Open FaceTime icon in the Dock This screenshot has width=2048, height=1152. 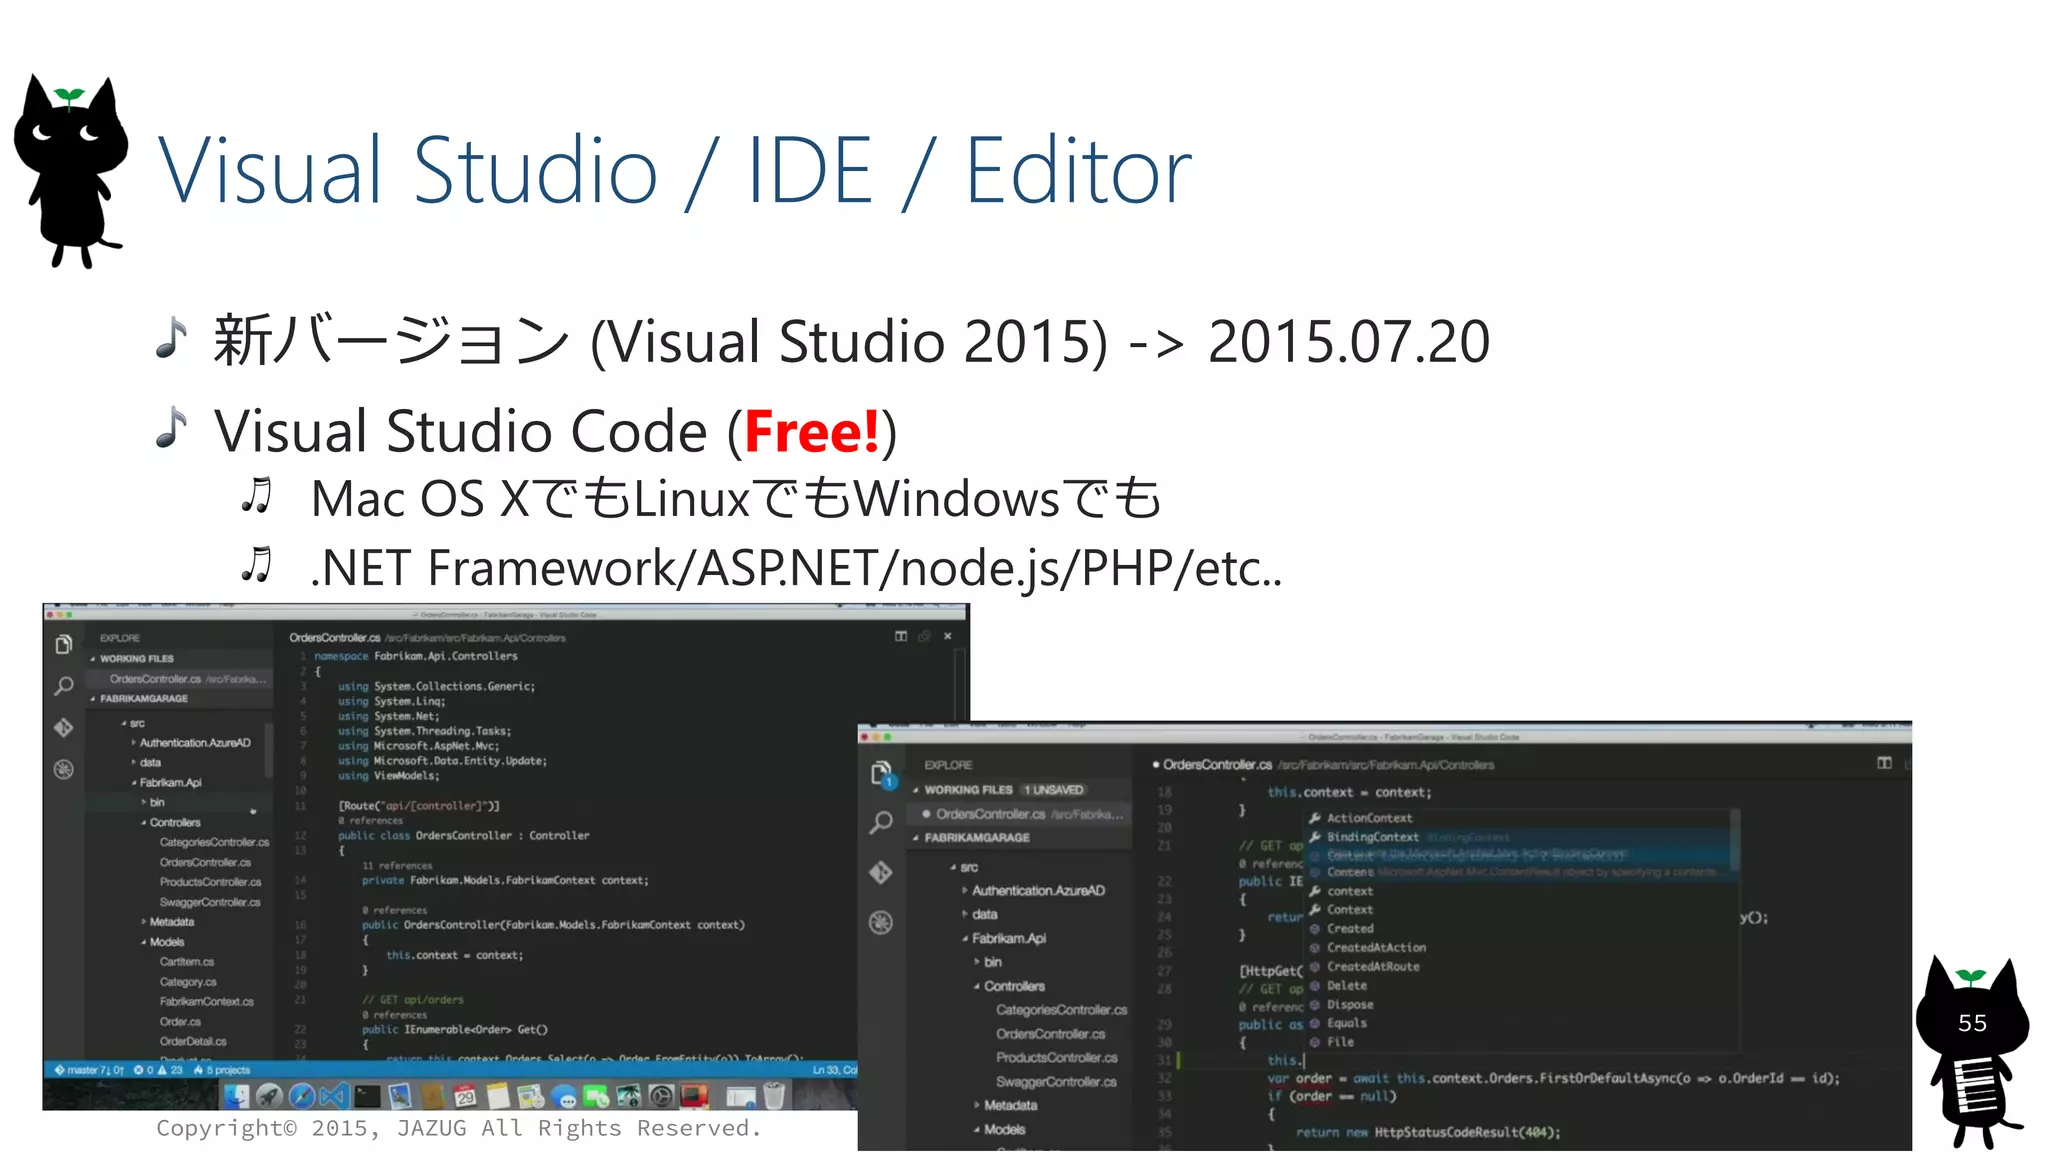596,1096
